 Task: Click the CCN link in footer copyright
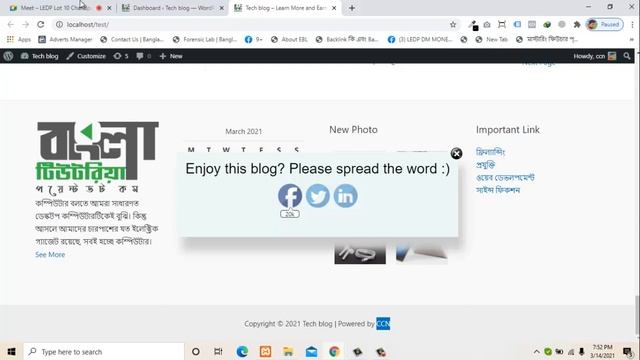pyautogui.click(x=383, y=323)
